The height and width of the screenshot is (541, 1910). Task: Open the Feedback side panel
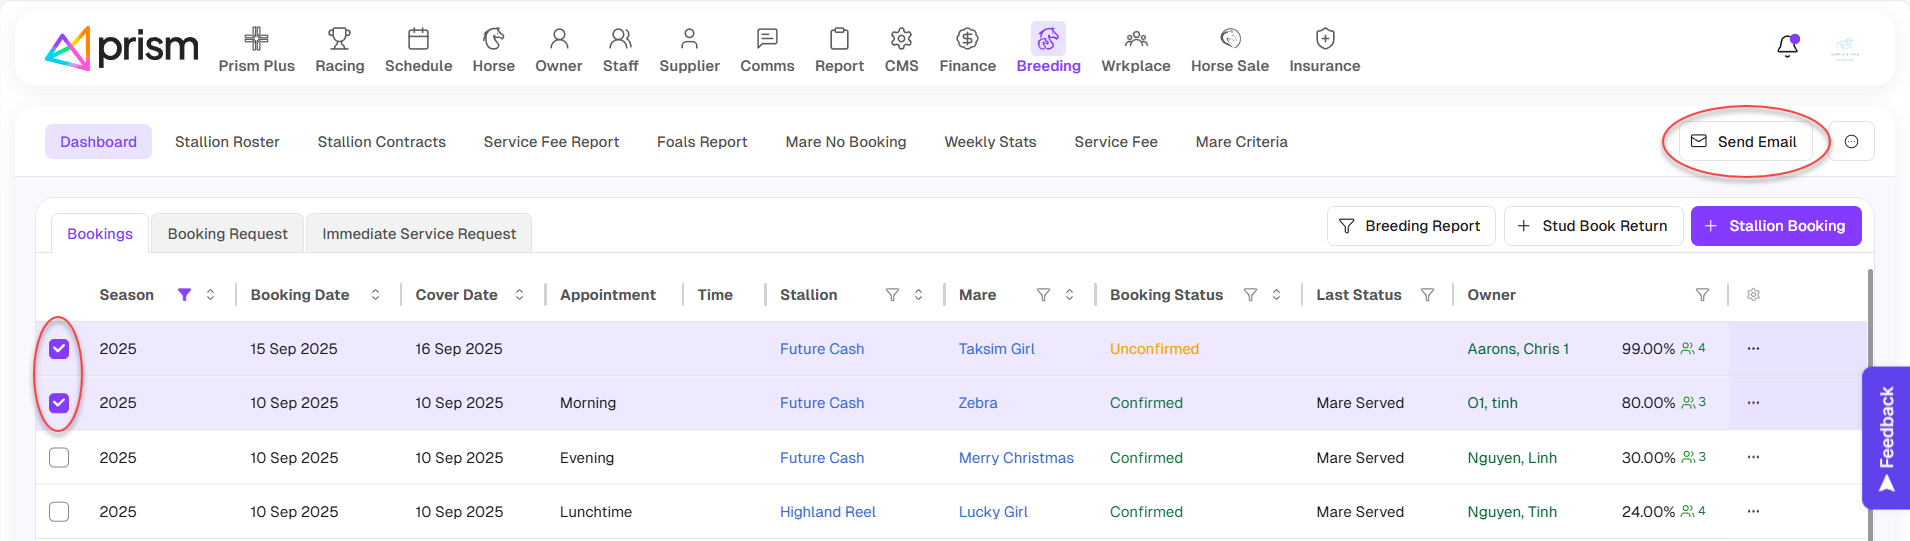(x=1886, y=438)
